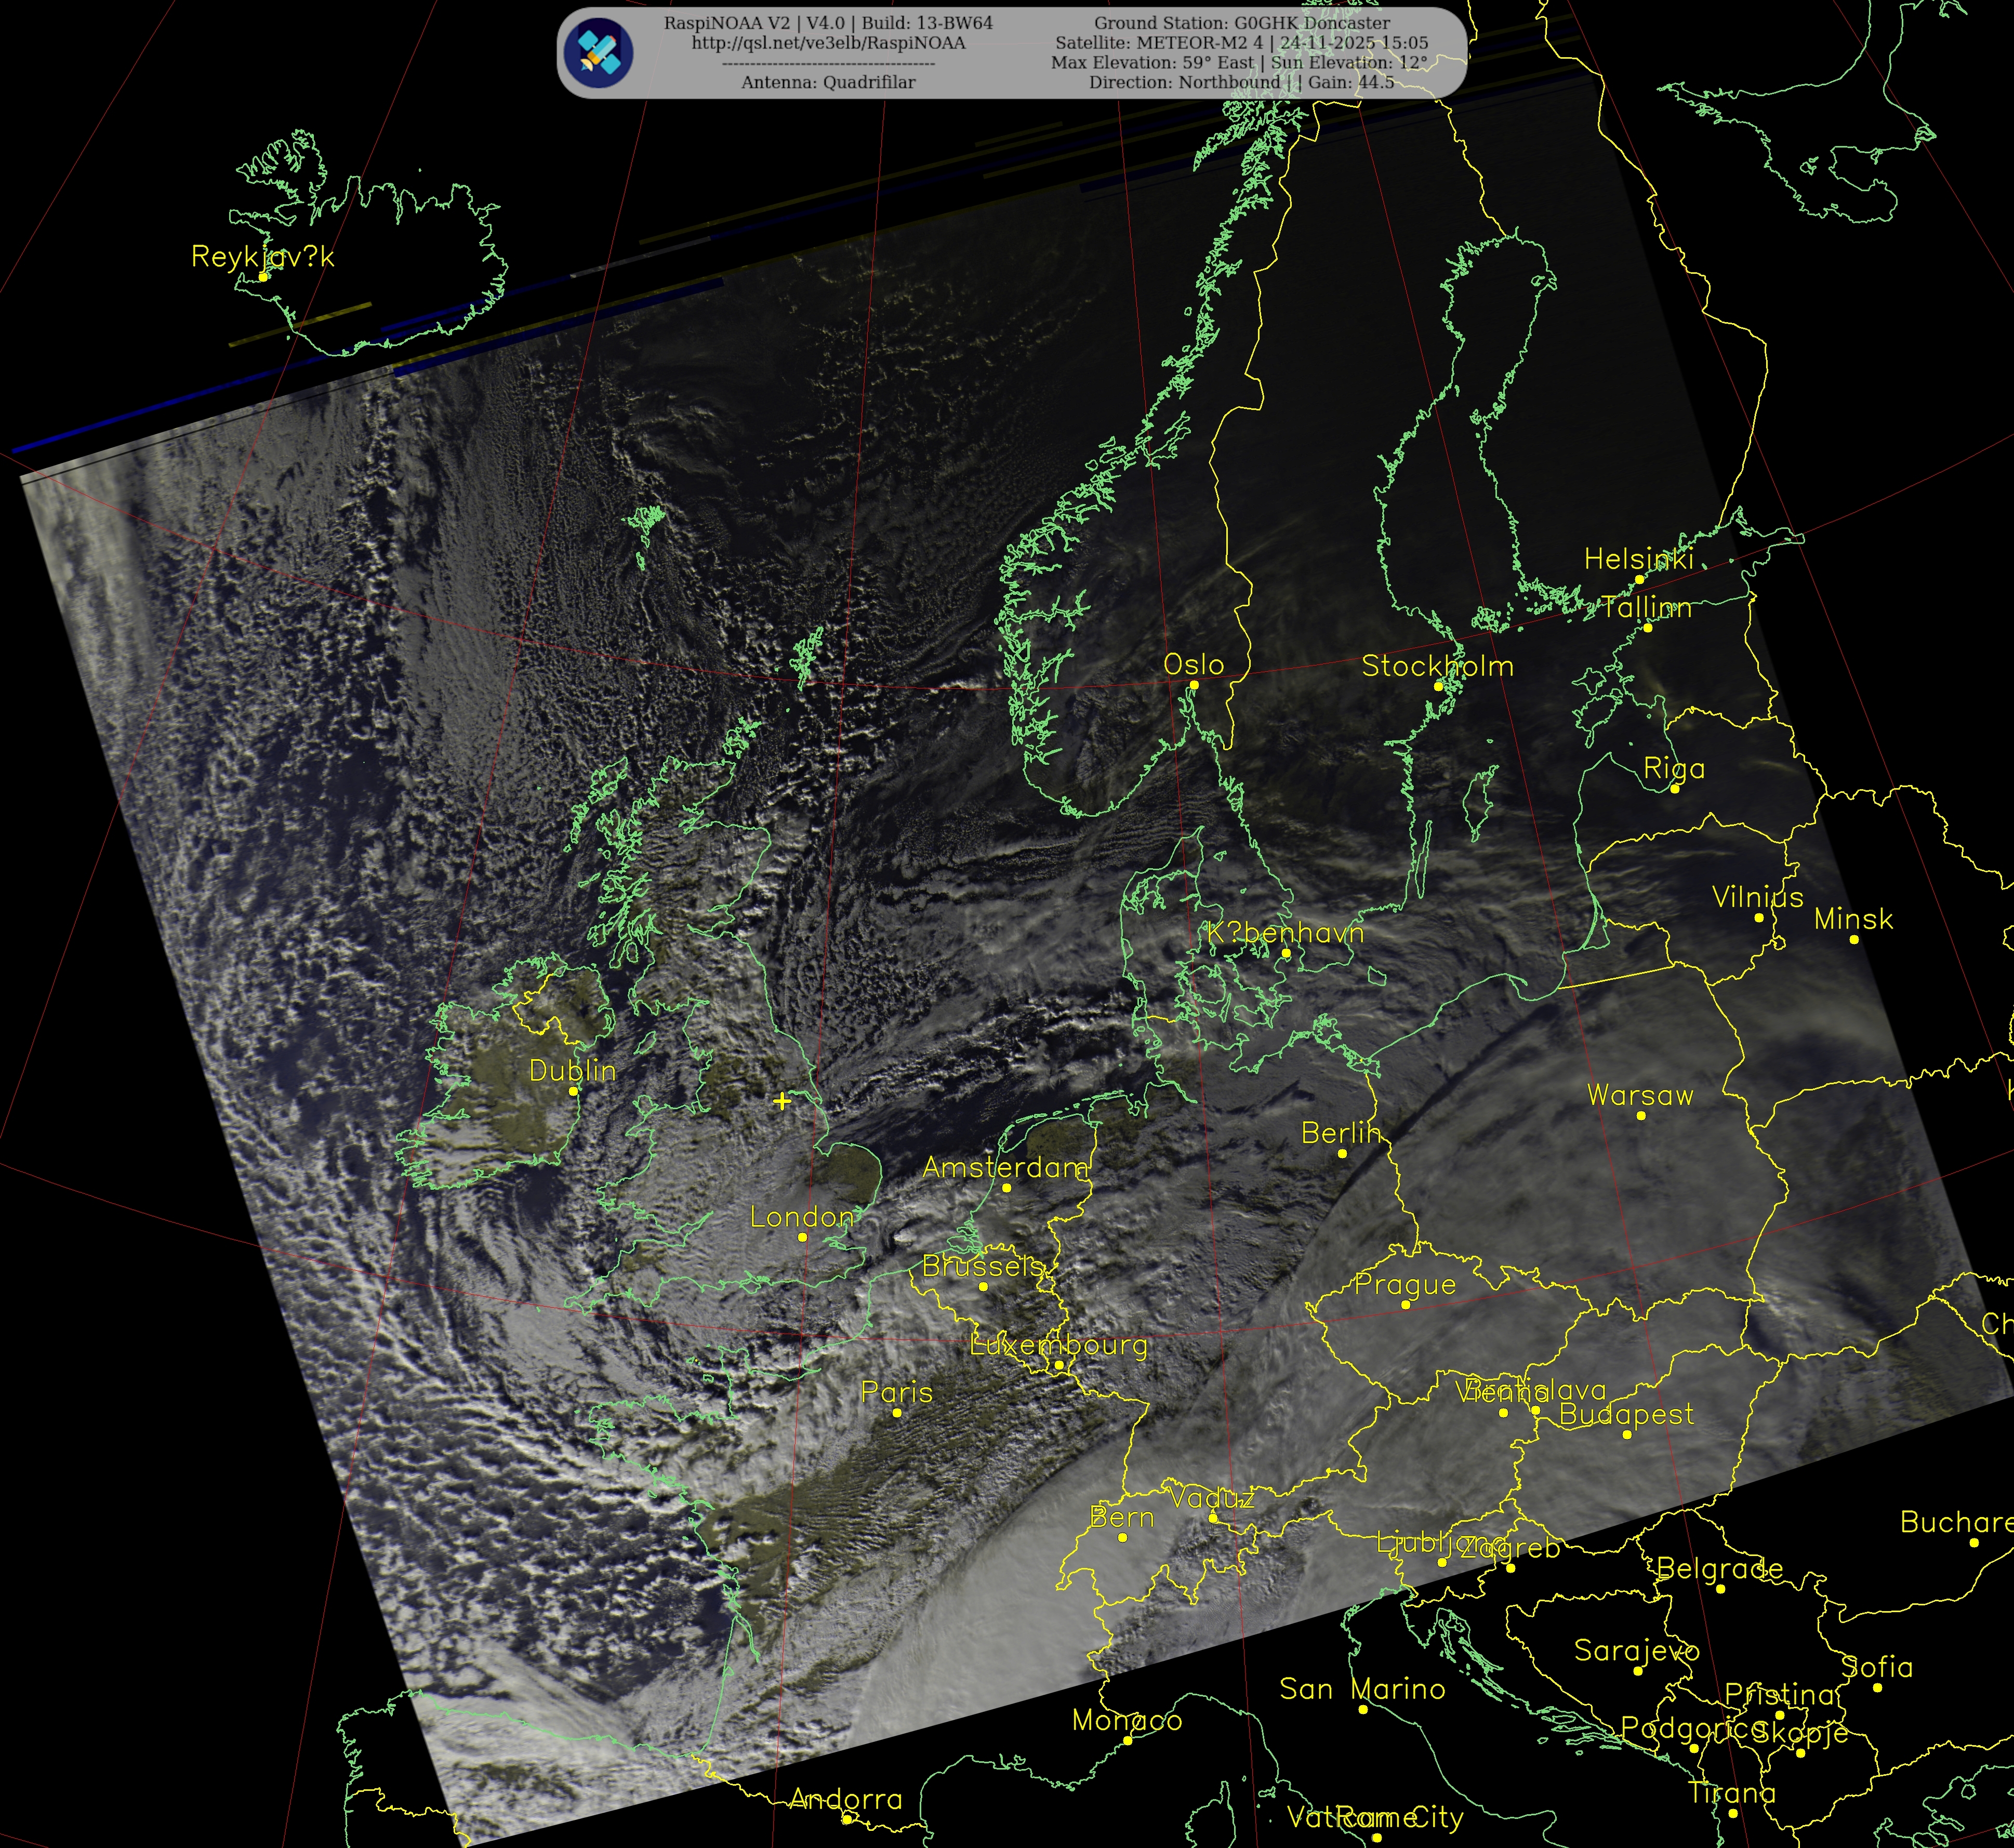Viewport: 2014px width, 1848px height.
Task: Click the Ground Station G0GHK Doncaster text
Action: [1241, 23]
